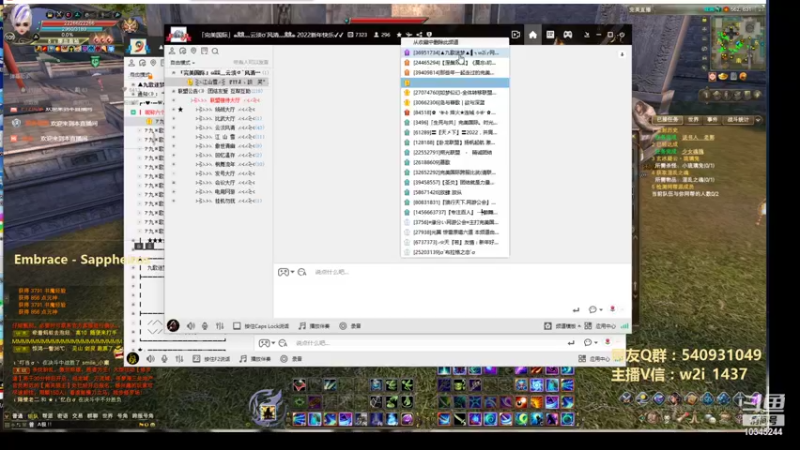800x450 pixels.
Task: Click 播放伴奏 in front window bottom bar
Action: pyautogui.click(x=314, y=326)
